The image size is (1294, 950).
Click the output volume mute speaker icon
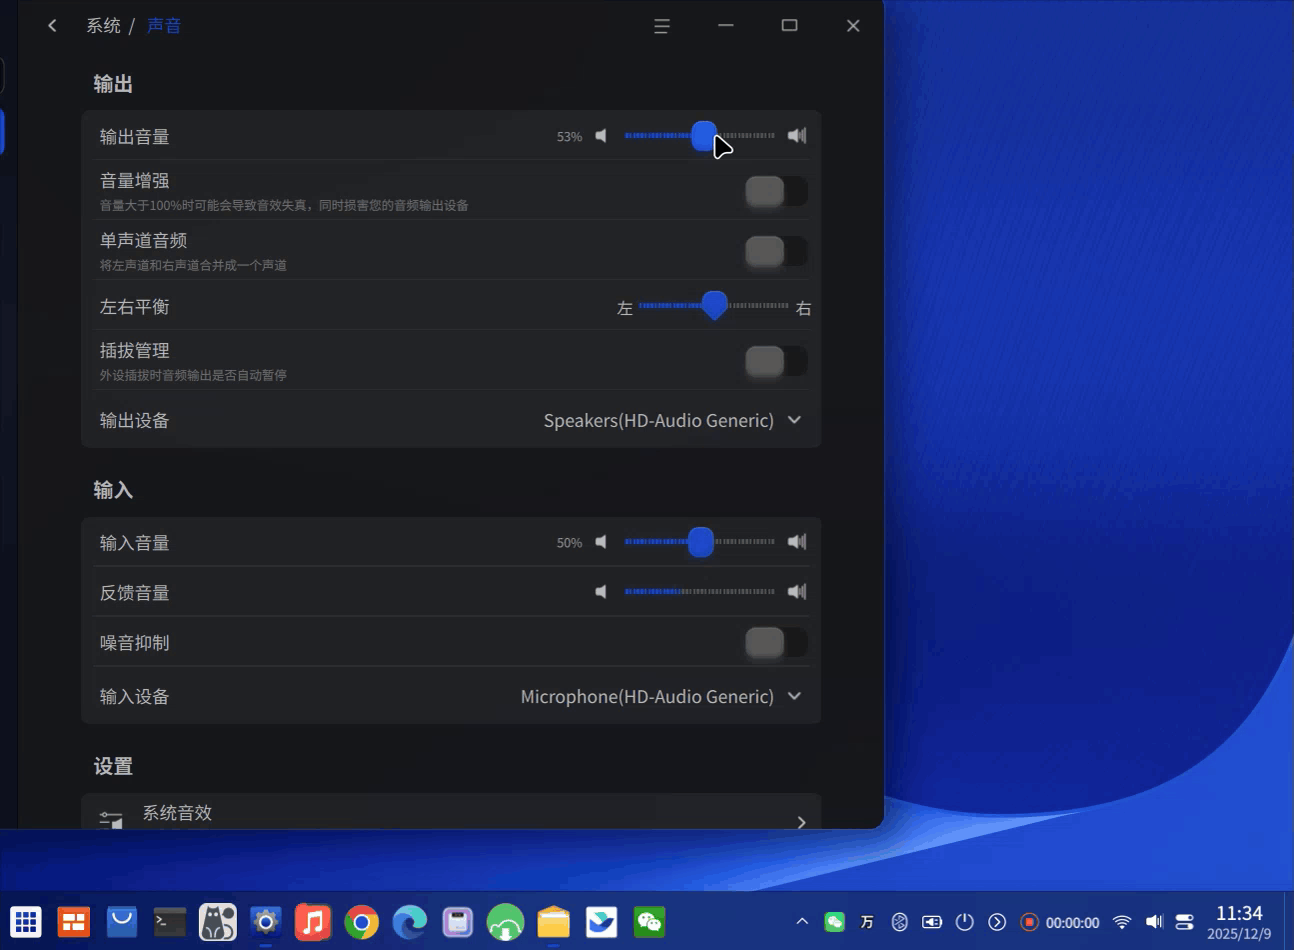601,136
